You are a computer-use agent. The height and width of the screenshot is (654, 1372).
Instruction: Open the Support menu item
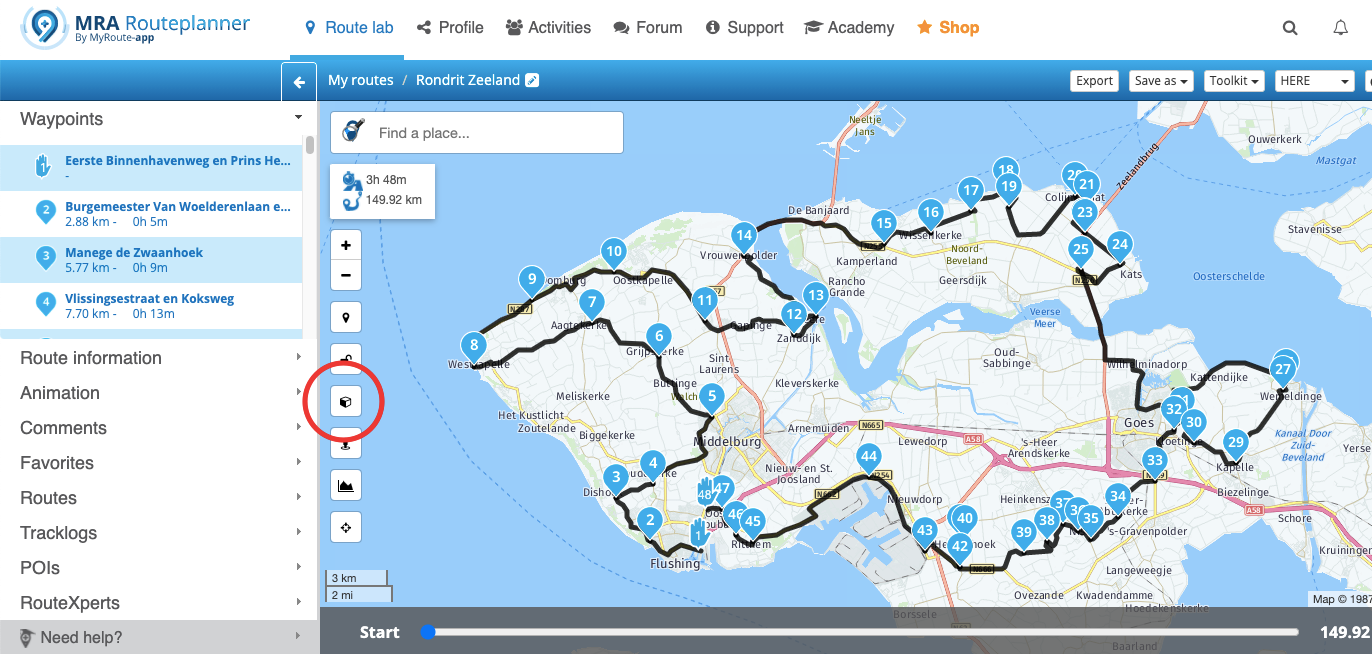click(x=745, y=28)
